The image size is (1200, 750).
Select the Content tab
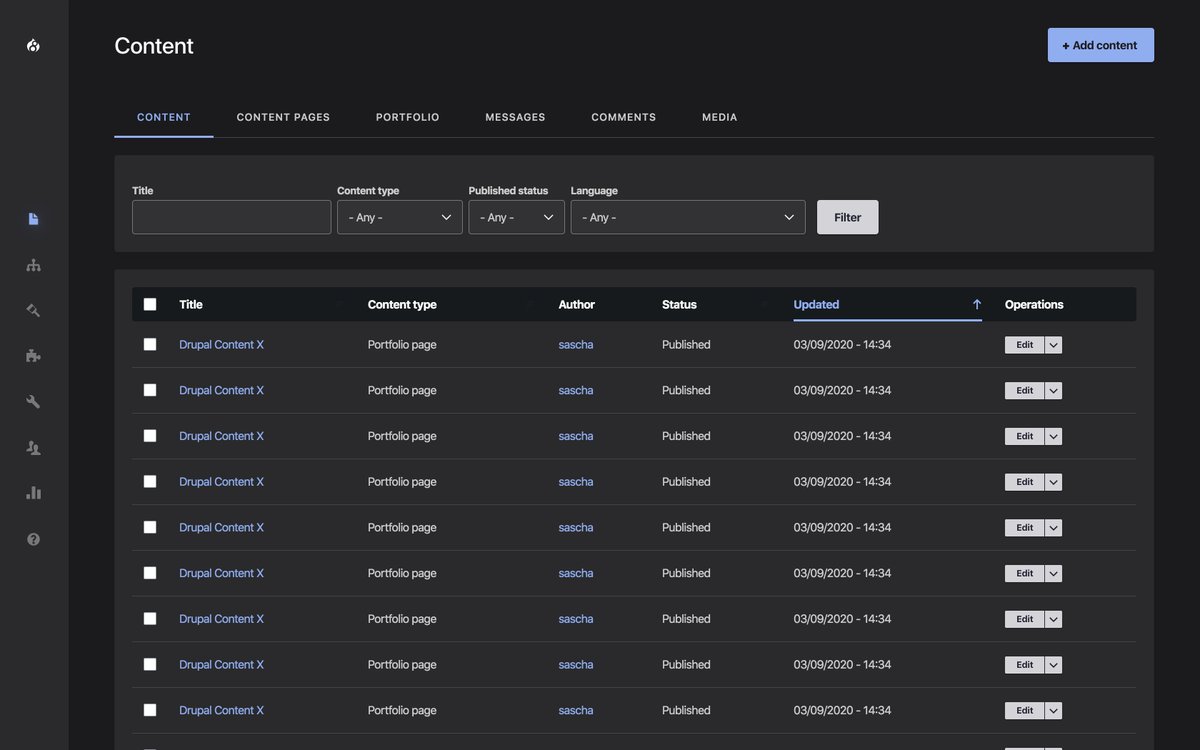[x=164, y=117]
